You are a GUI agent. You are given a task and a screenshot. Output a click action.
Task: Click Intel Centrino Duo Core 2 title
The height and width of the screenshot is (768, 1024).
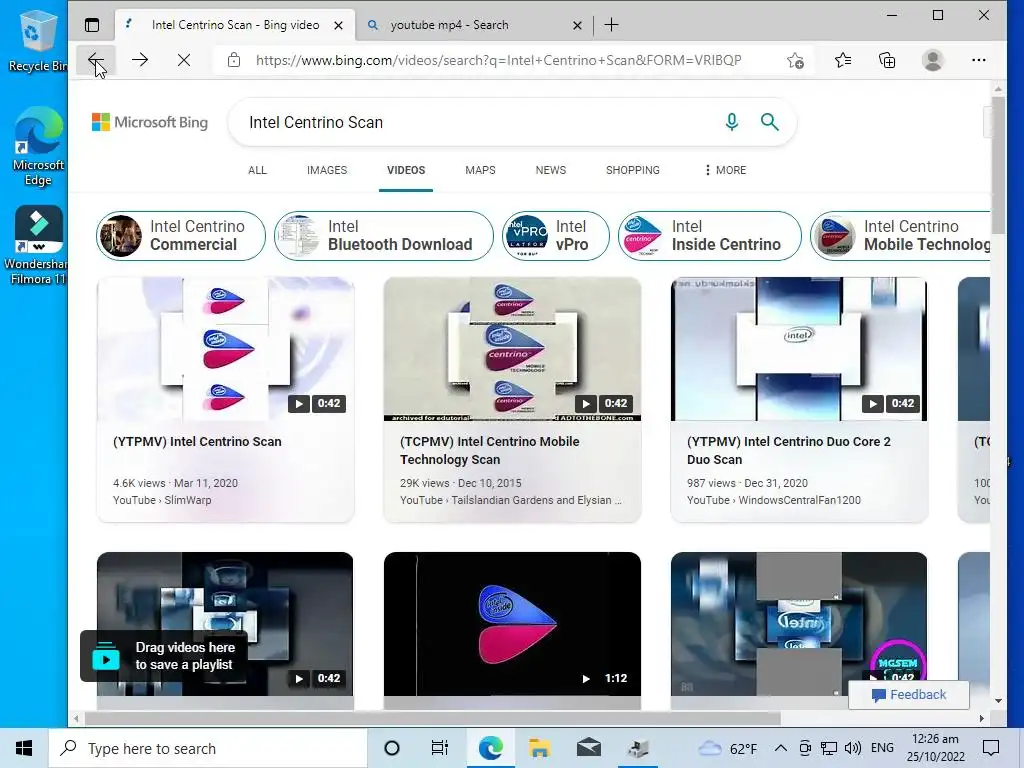pyautogui.click(x=789, y=451)
